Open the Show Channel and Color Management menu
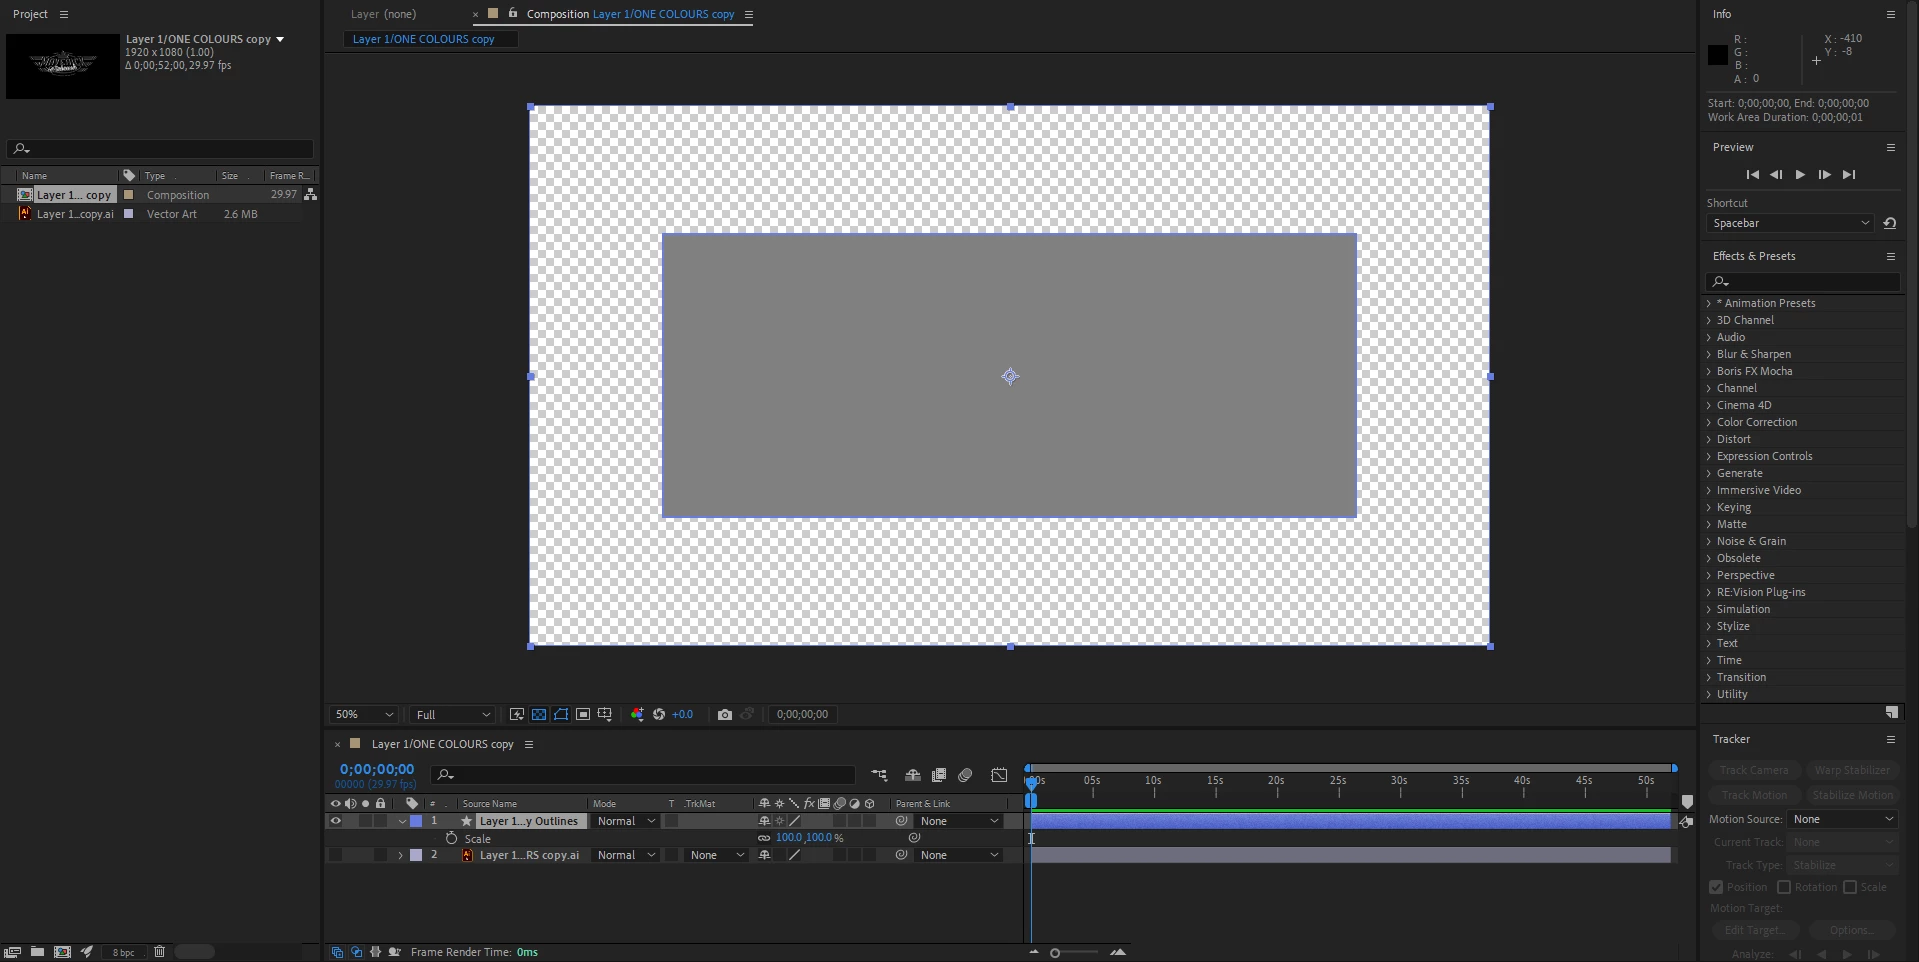 coord(637,714)
